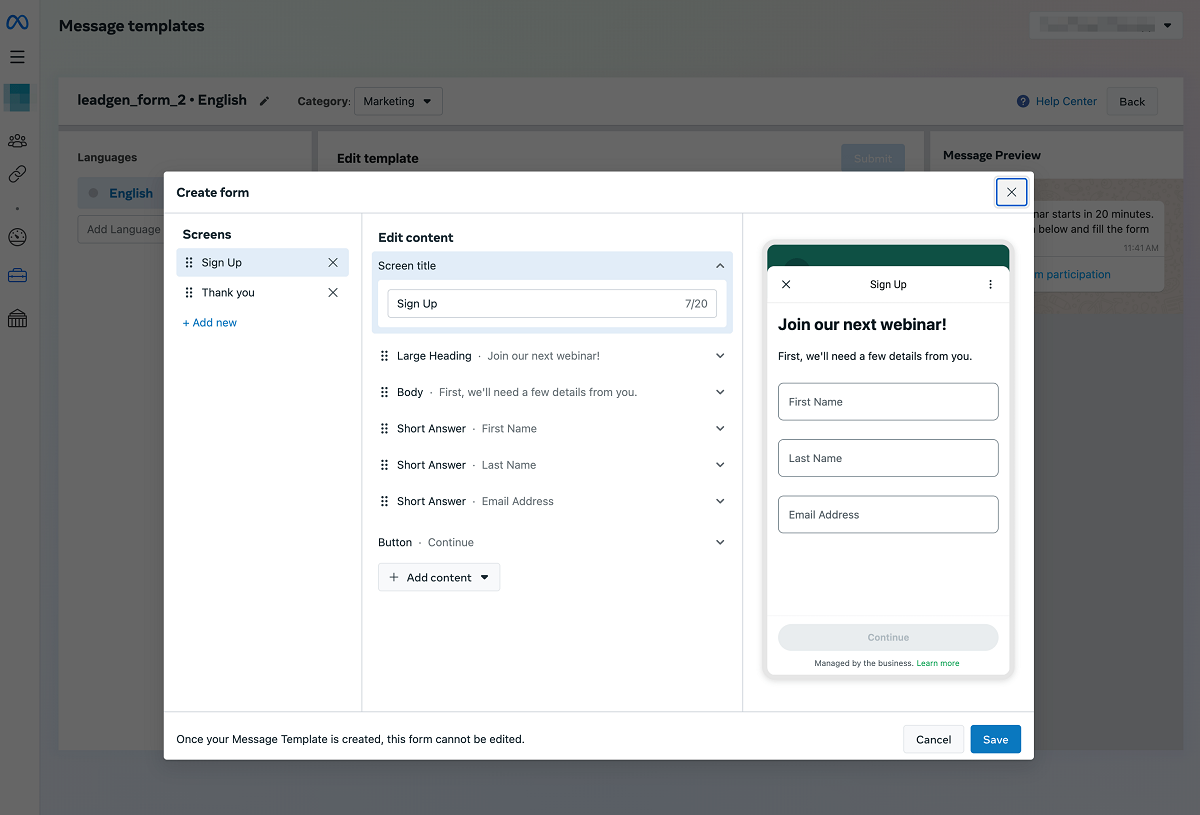Viewport: 1200px width, 815px height.
Task: Click the drag handle beside the Body row
Action: (384, 393)
